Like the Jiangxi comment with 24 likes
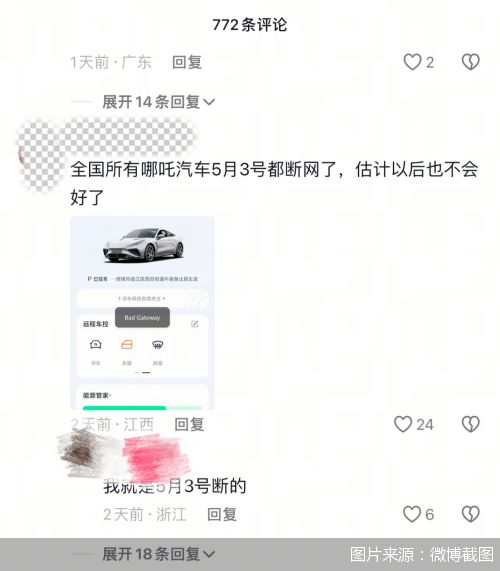 tap(403, 424)
